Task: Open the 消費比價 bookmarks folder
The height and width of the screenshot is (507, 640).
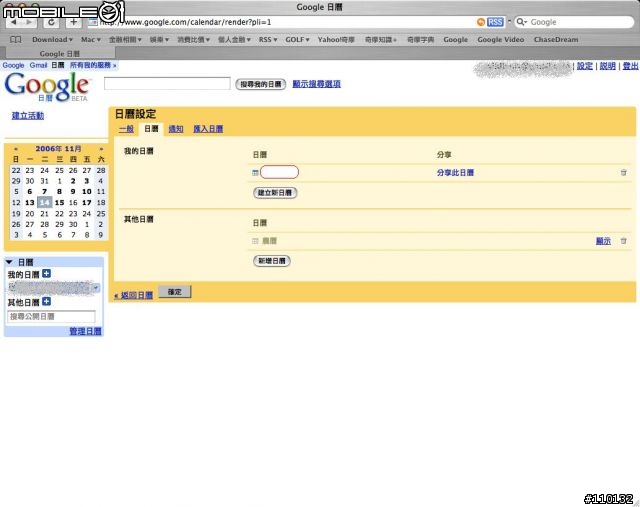Action: tap(193, 40)
